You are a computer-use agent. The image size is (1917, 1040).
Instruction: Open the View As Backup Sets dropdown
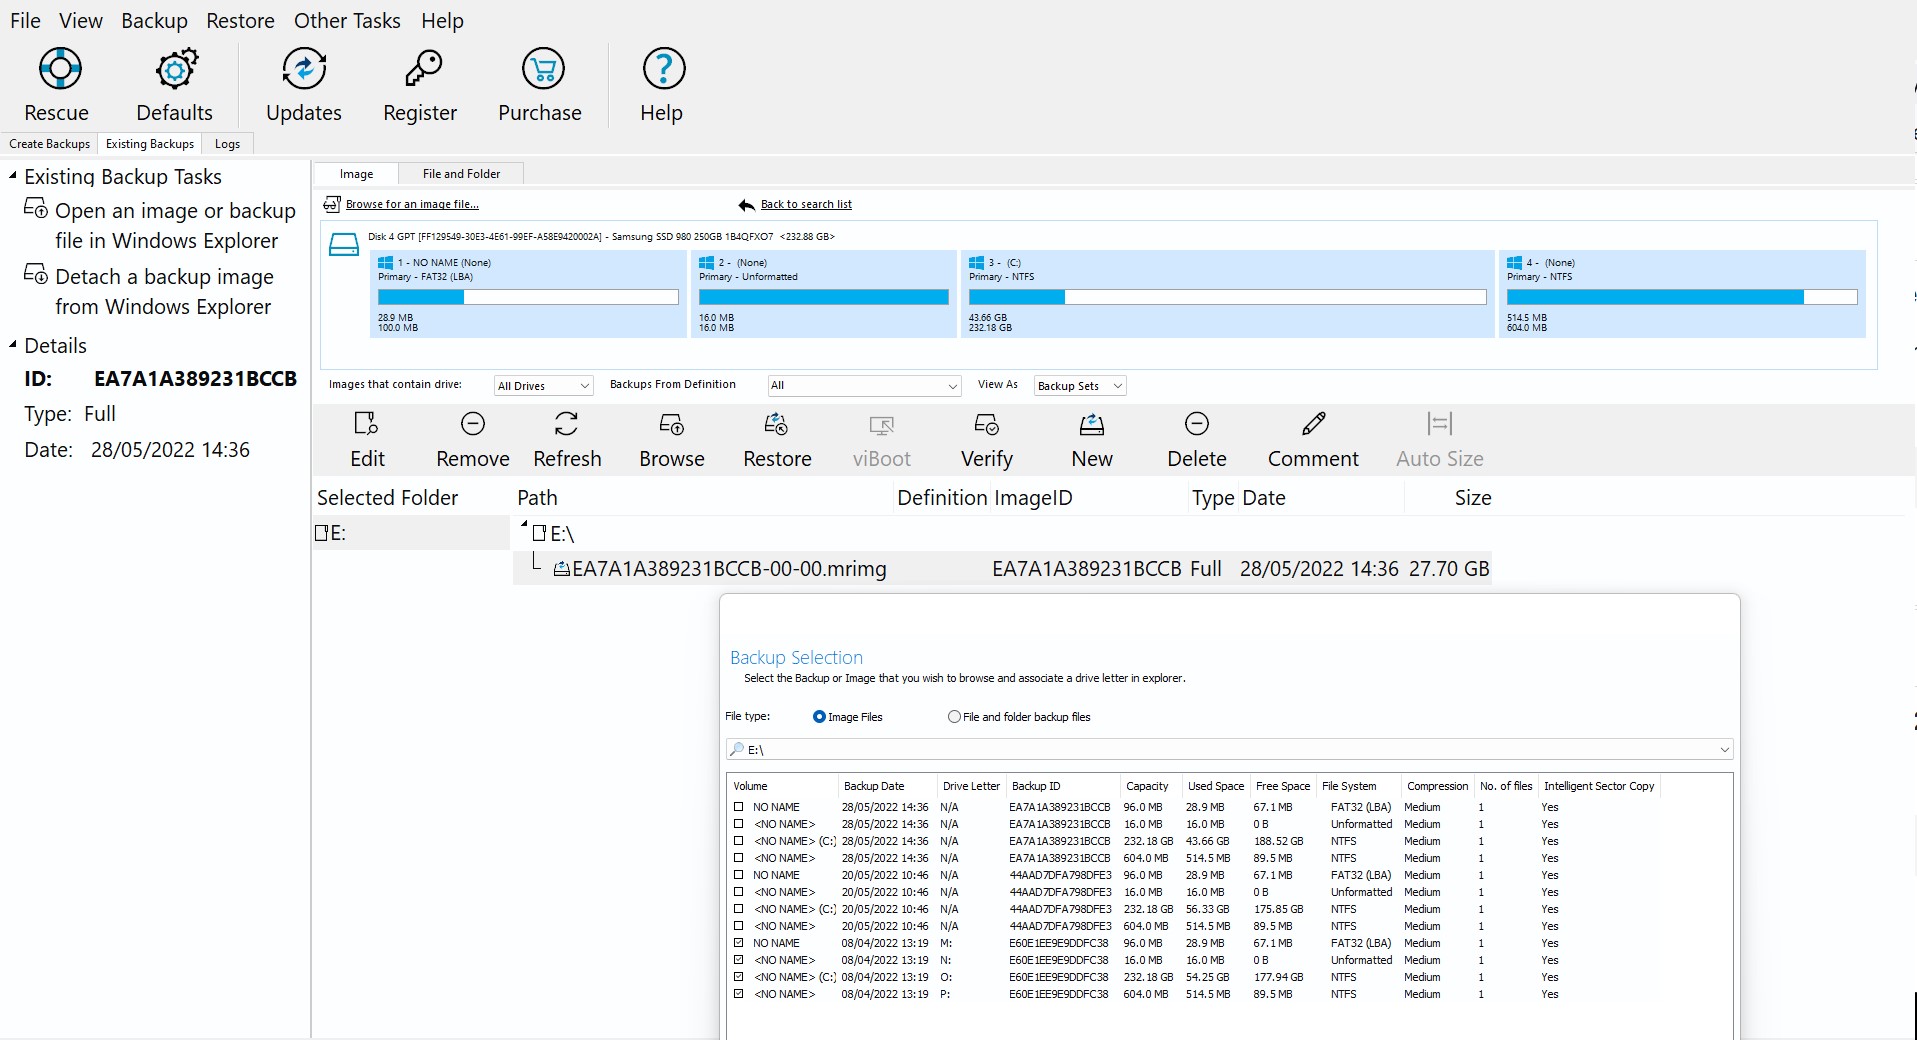1079,386
